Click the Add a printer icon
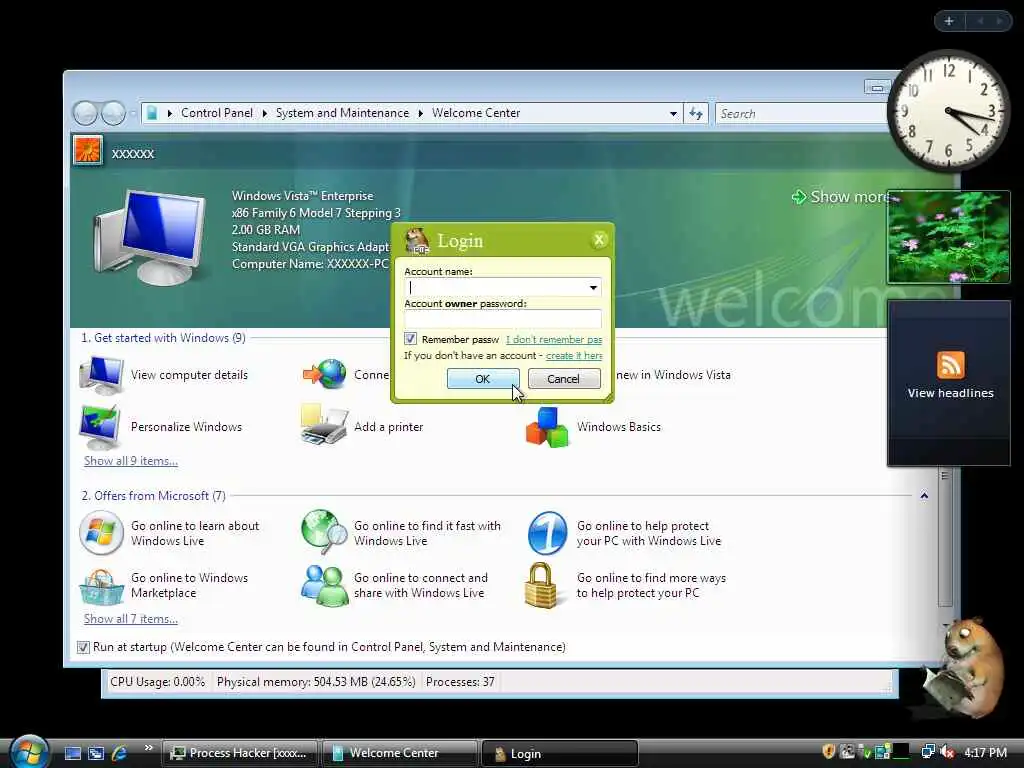Image resolution: width=1024 pixels, height=768 pixels. coord(324,426)
